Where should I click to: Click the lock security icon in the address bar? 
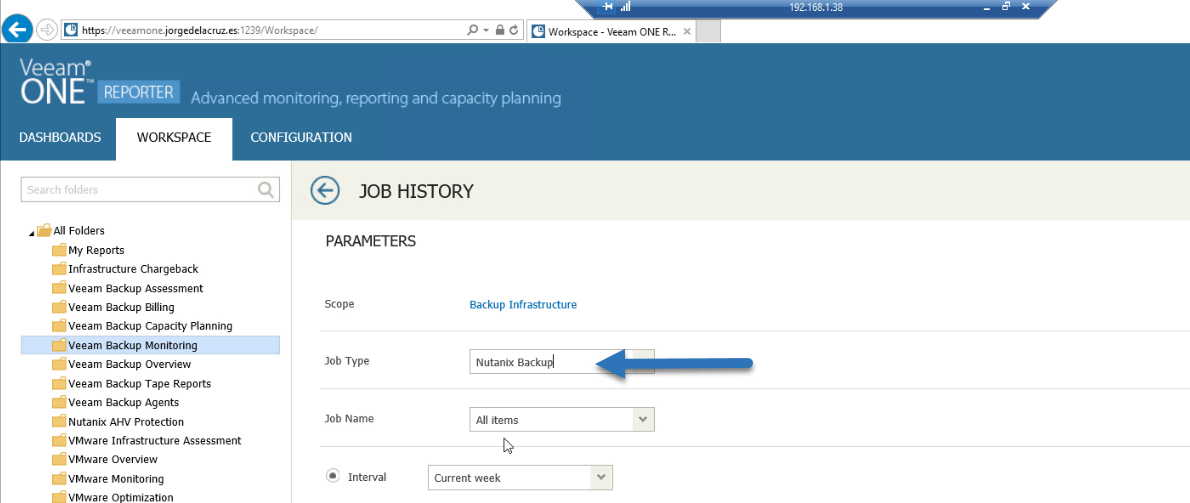(x=499, y=30)
